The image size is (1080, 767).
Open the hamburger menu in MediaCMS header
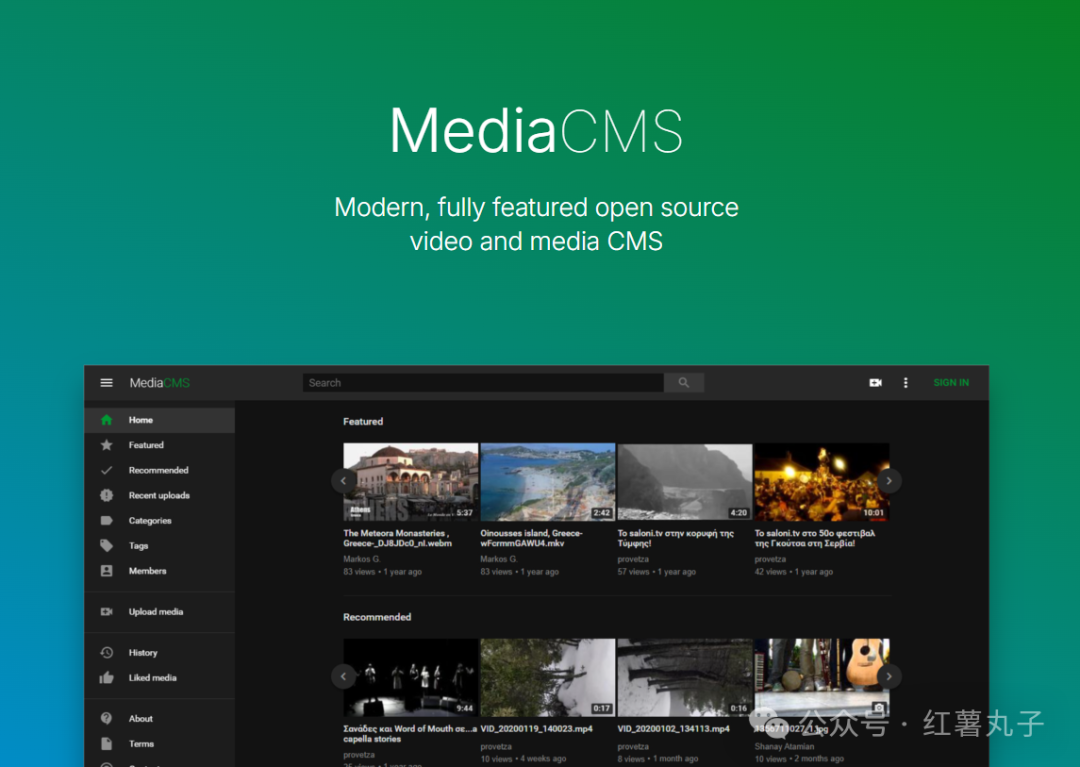point(106,383)
